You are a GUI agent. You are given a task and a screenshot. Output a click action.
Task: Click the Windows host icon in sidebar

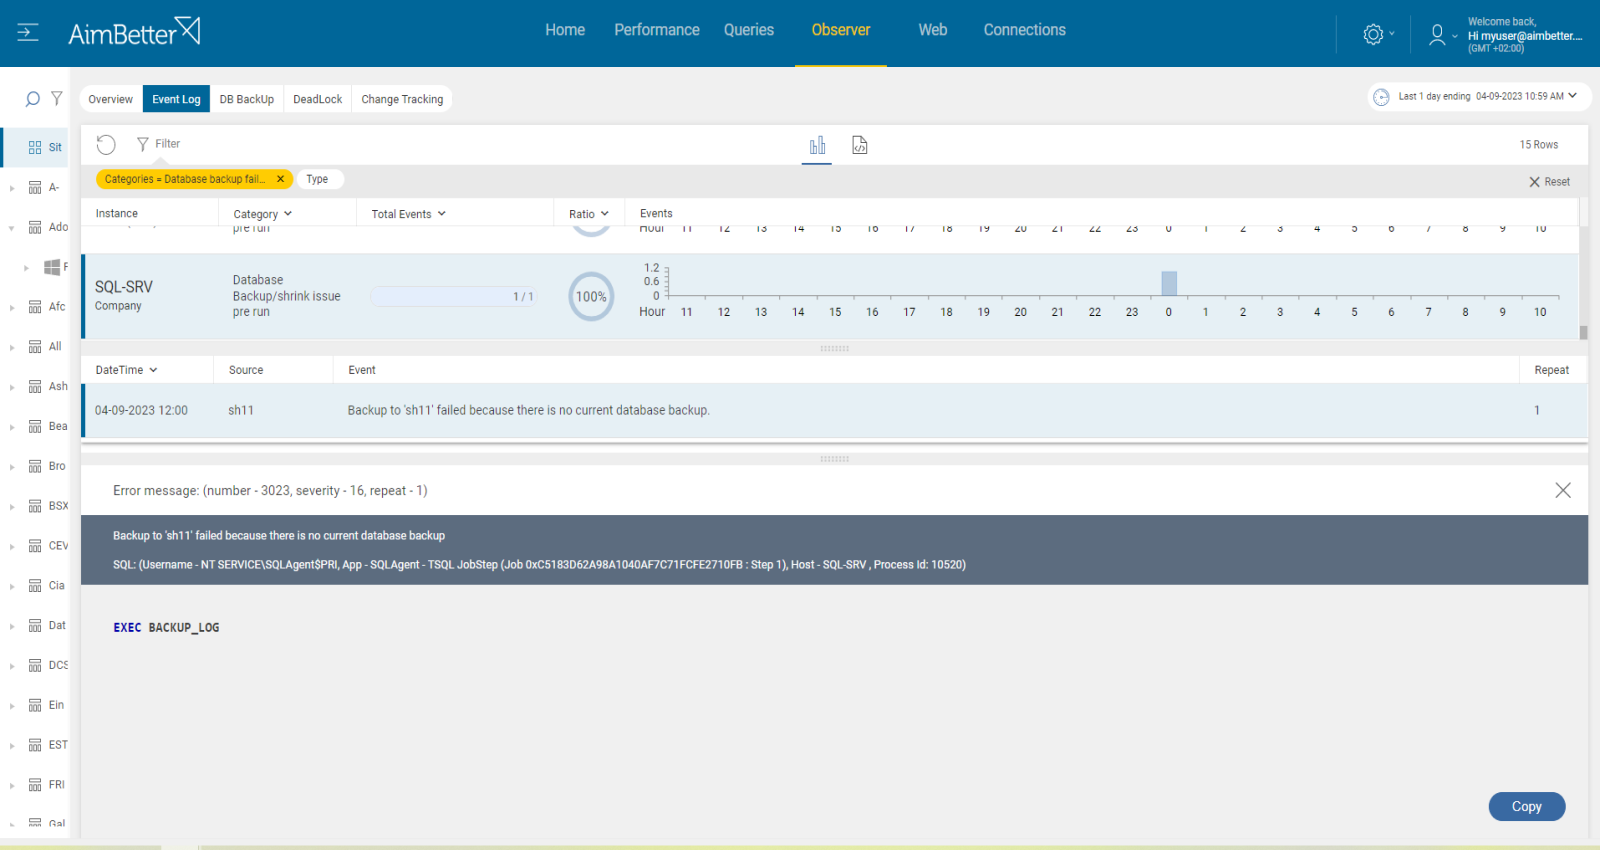(x=52, y=267)
